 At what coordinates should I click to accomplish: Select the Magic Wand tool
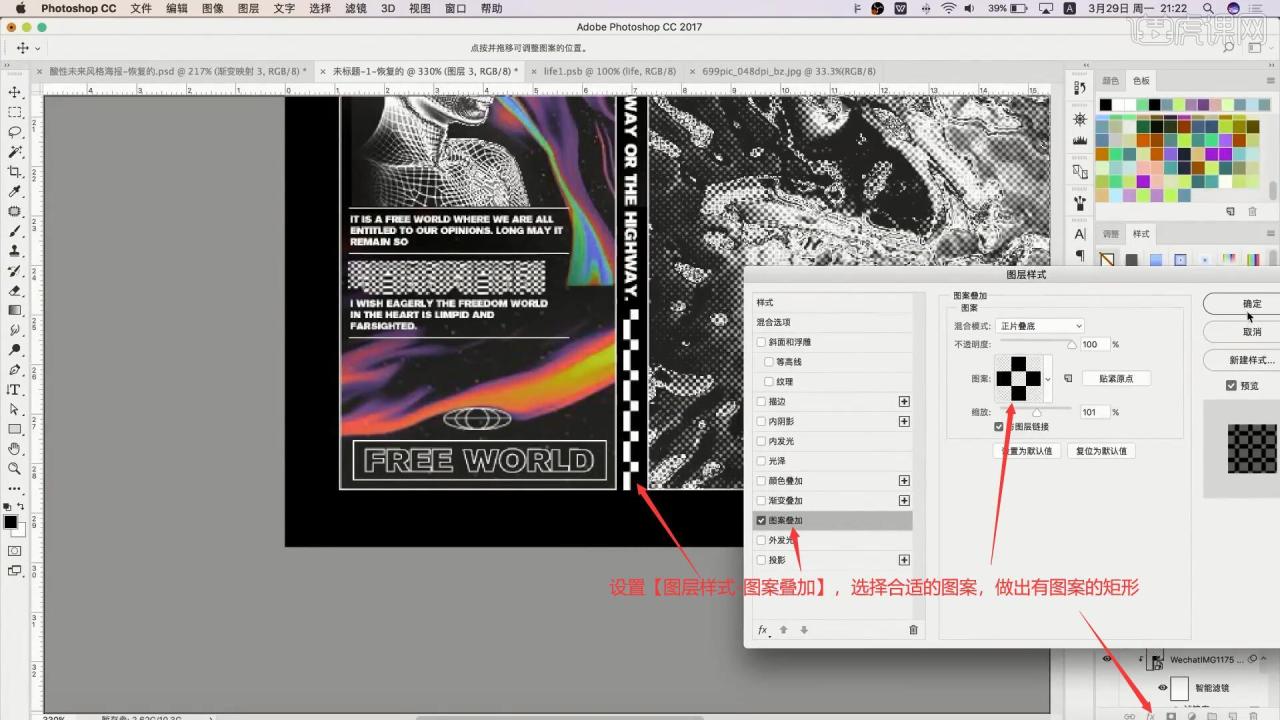click(x=15, y=152)
